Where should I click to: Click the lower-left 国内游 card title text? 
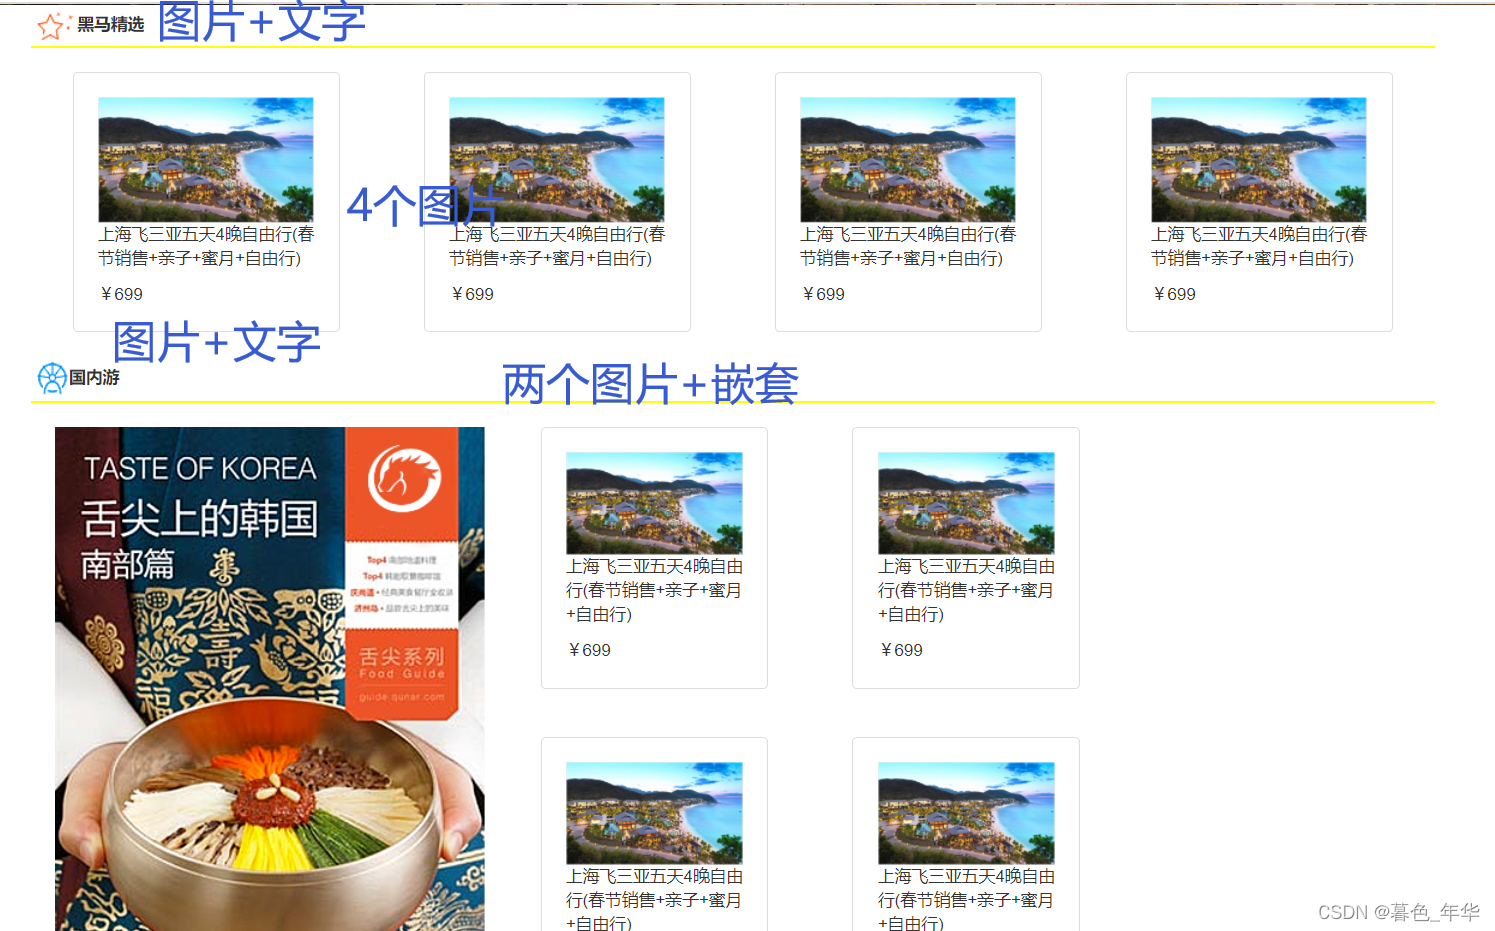(654, 898)
